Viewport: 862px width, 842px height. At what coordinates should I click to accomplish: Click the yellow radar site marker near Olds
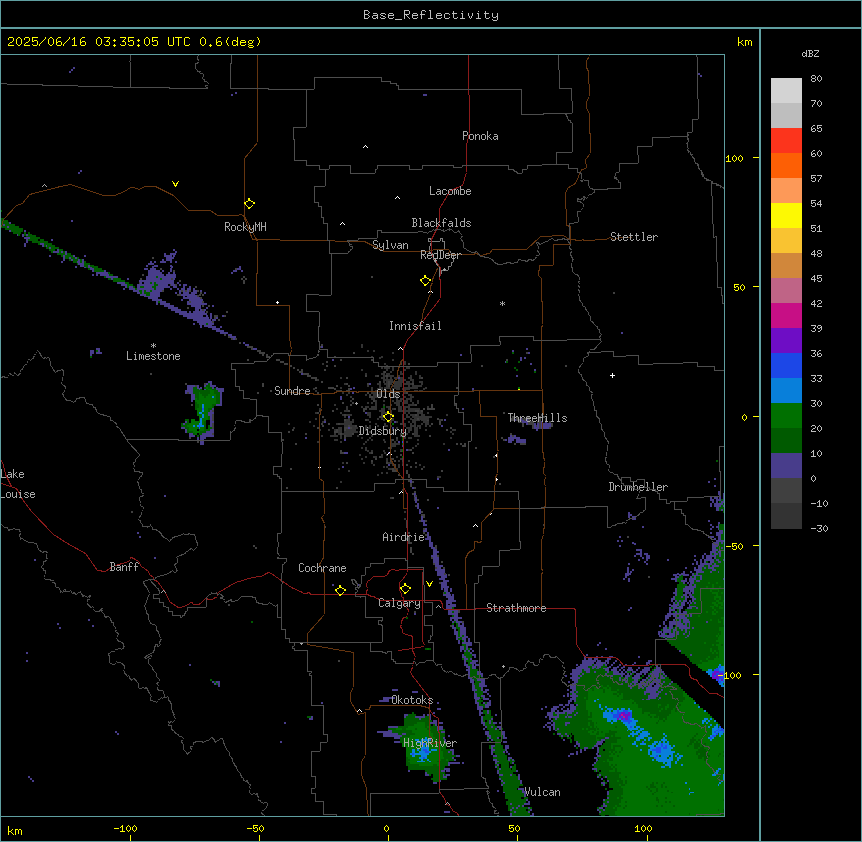388,416
